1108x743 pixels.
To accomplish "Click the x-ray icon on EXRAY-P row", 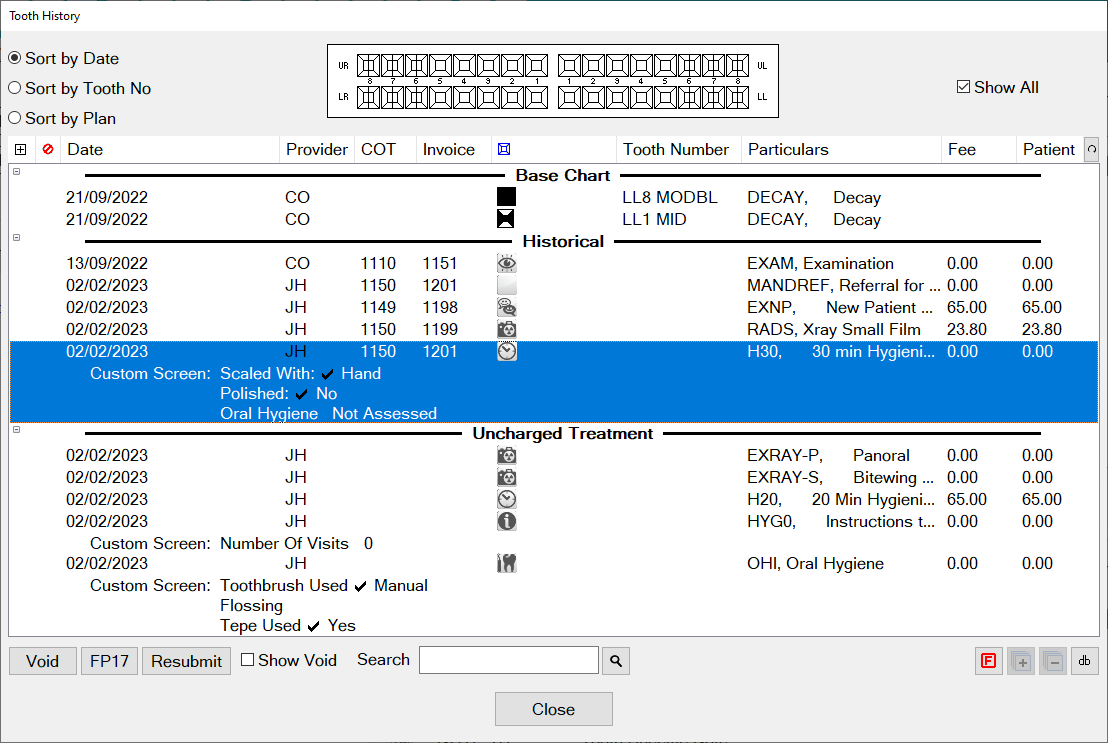I will (507, 455).
